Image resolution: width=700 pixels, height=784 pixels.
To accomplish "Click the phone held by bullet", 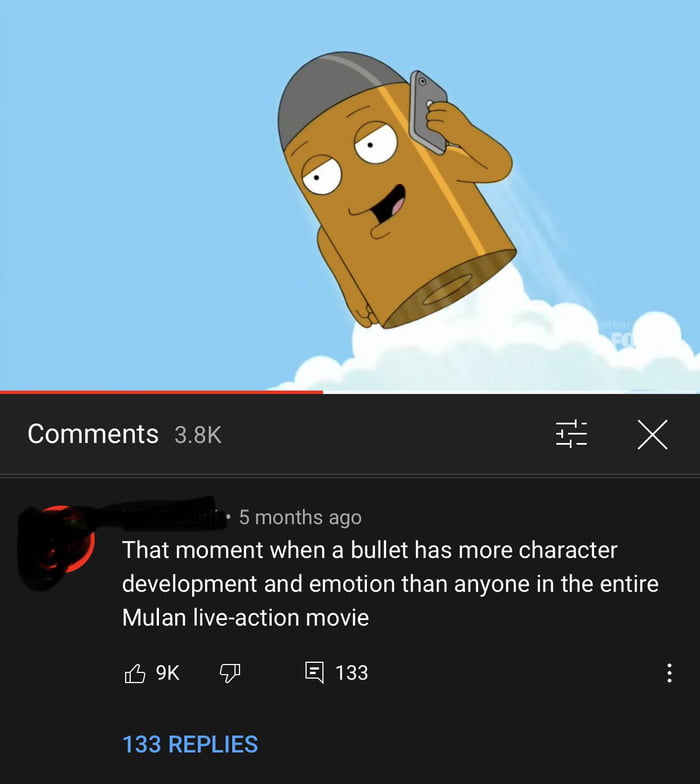I will pyautogui.click(x=428, y=112).
